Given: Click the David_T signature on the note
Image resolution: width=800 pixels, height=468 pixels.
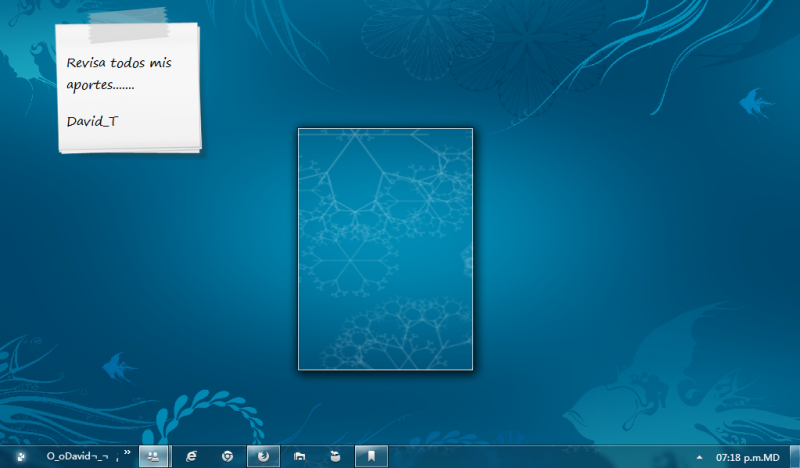Looking at the screenshot, I should pyautogui.click(x=92, y=120).
